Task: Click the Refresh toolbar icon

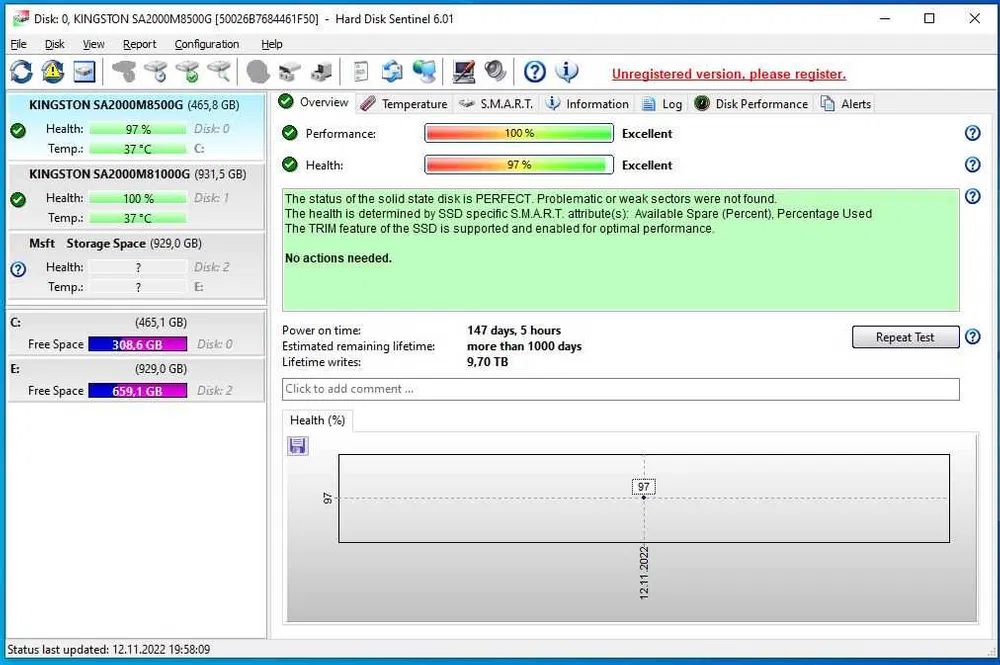Action: click(x=21, y=71)
